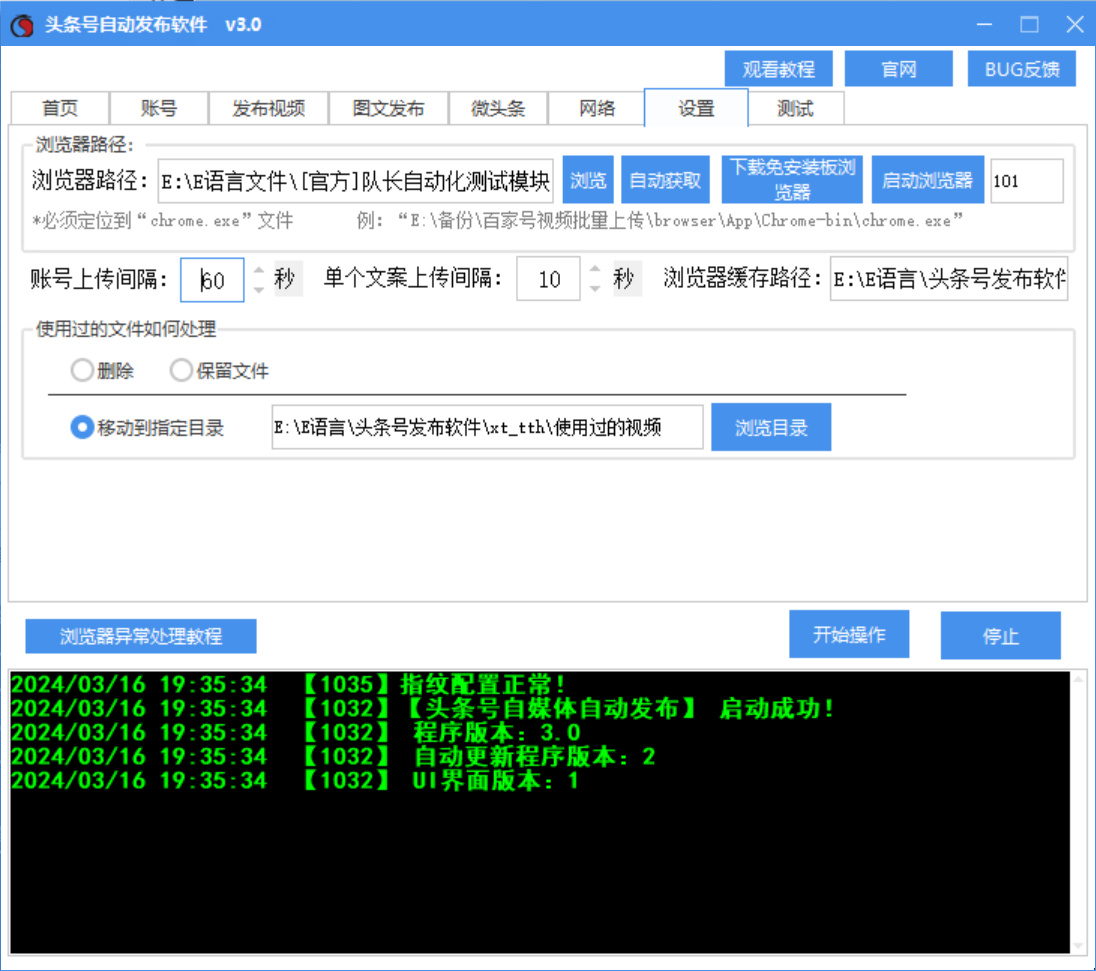The height and width of the screenshot is (971, 1096).
Task: Switch to the 首页 tab
Action: tap(60, 108)
